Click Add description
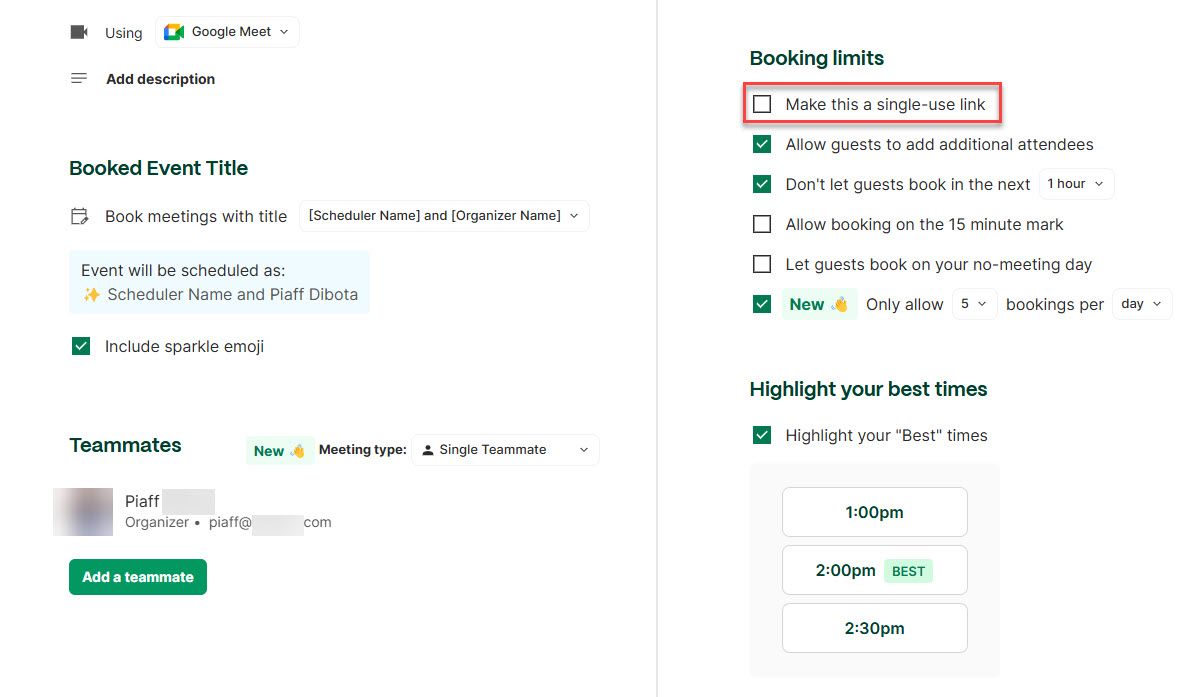Screen dimensions: 1201x697 tap(160, 79)
